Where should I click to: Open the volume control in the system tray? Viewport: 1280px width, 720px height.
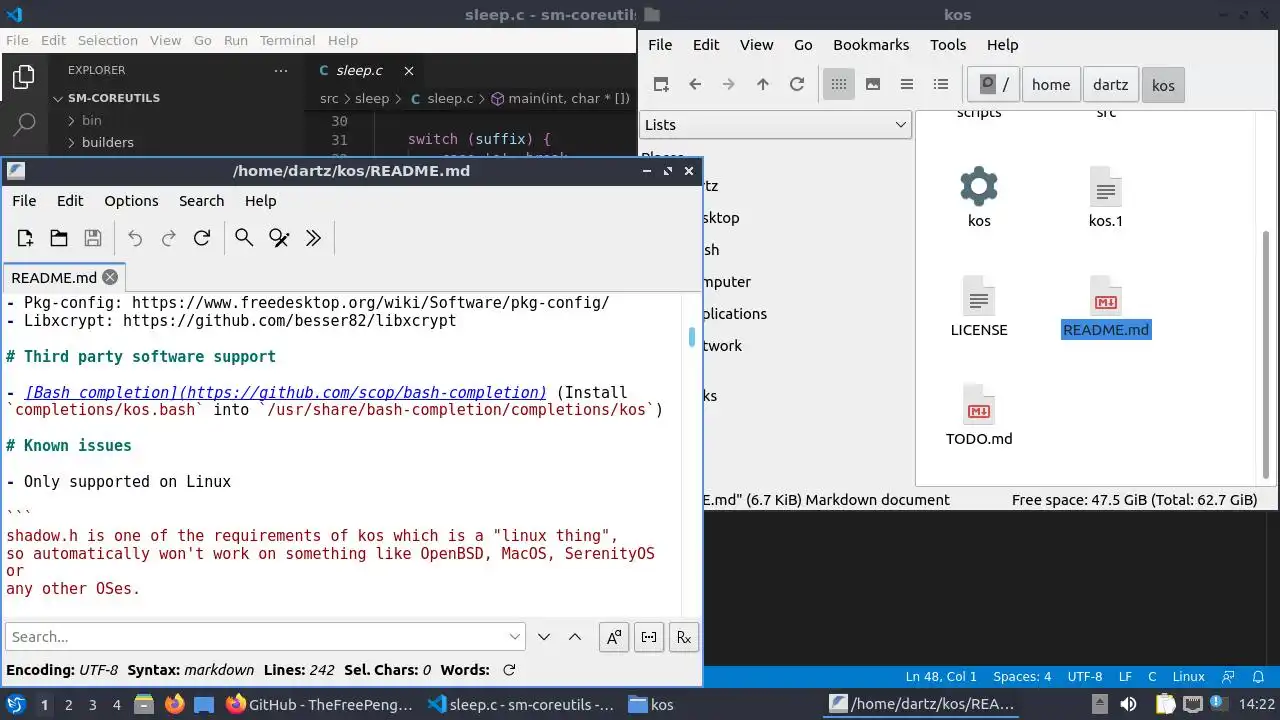[x=1128, y=705]
